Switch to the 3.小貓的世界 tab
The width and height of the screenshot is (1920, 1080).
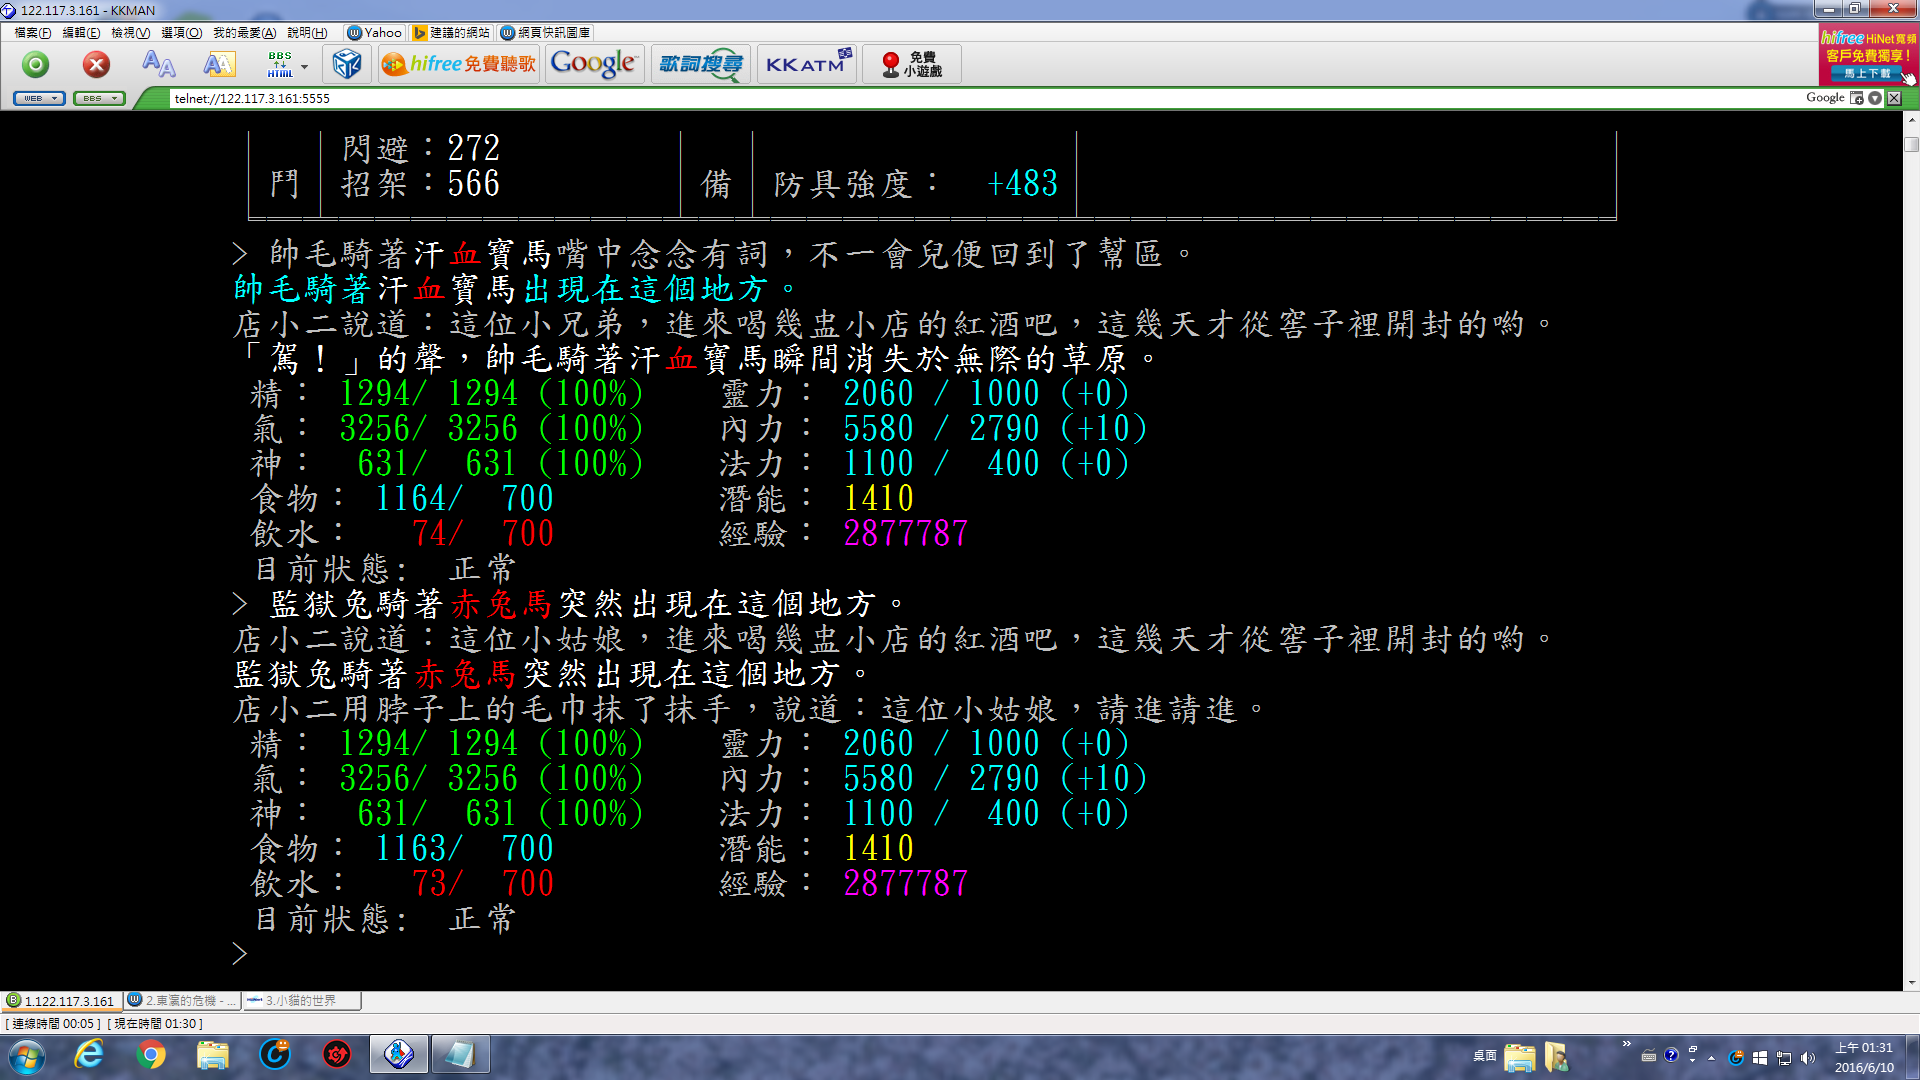[300, 1001]
